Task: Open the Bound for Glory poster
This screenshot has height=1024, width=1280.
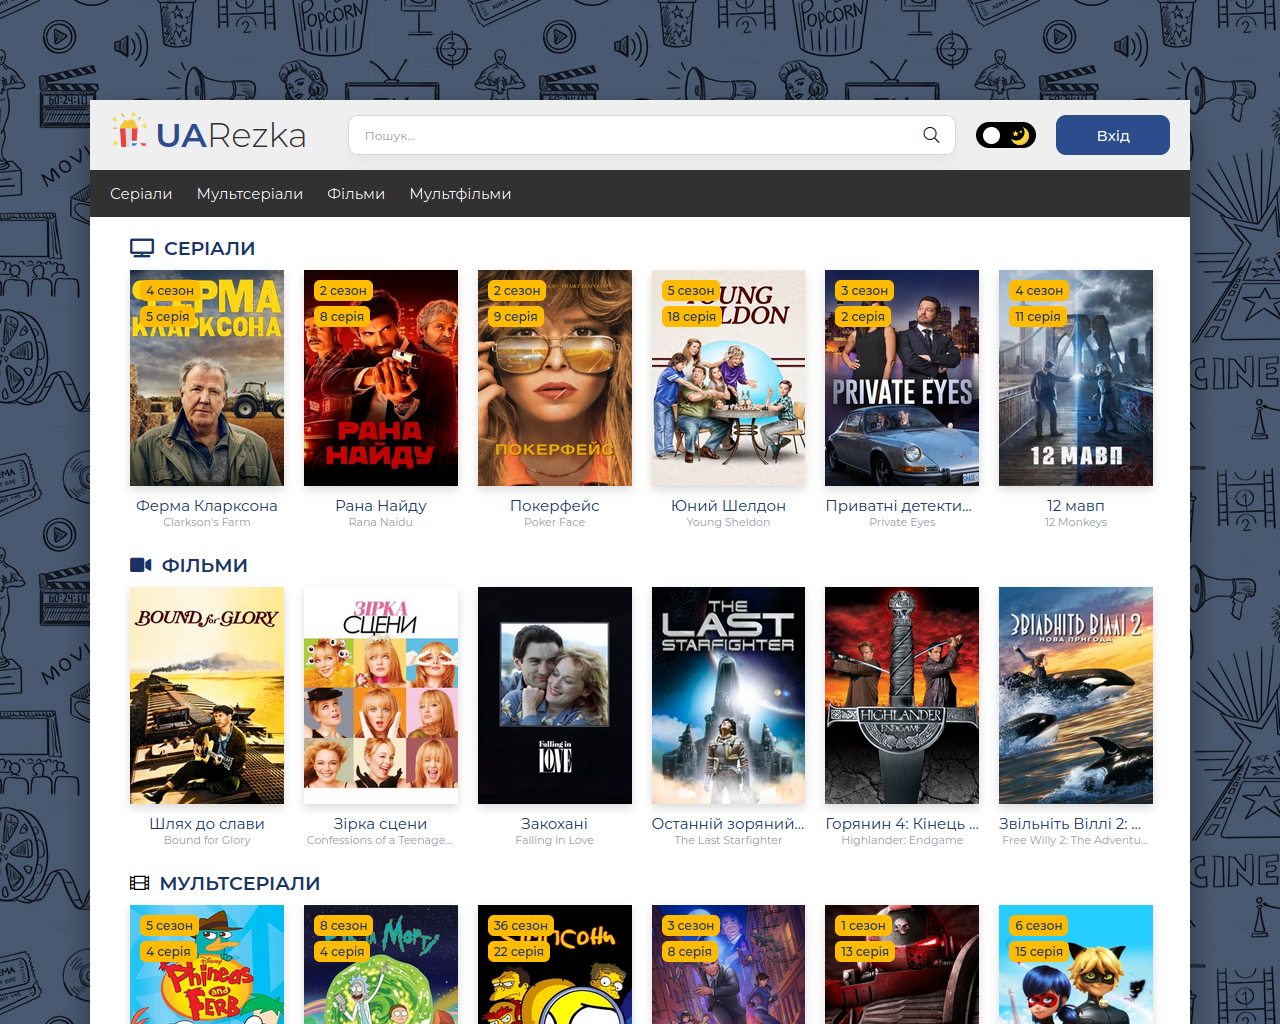Action: pyautogui.click(x=207, y=695)
